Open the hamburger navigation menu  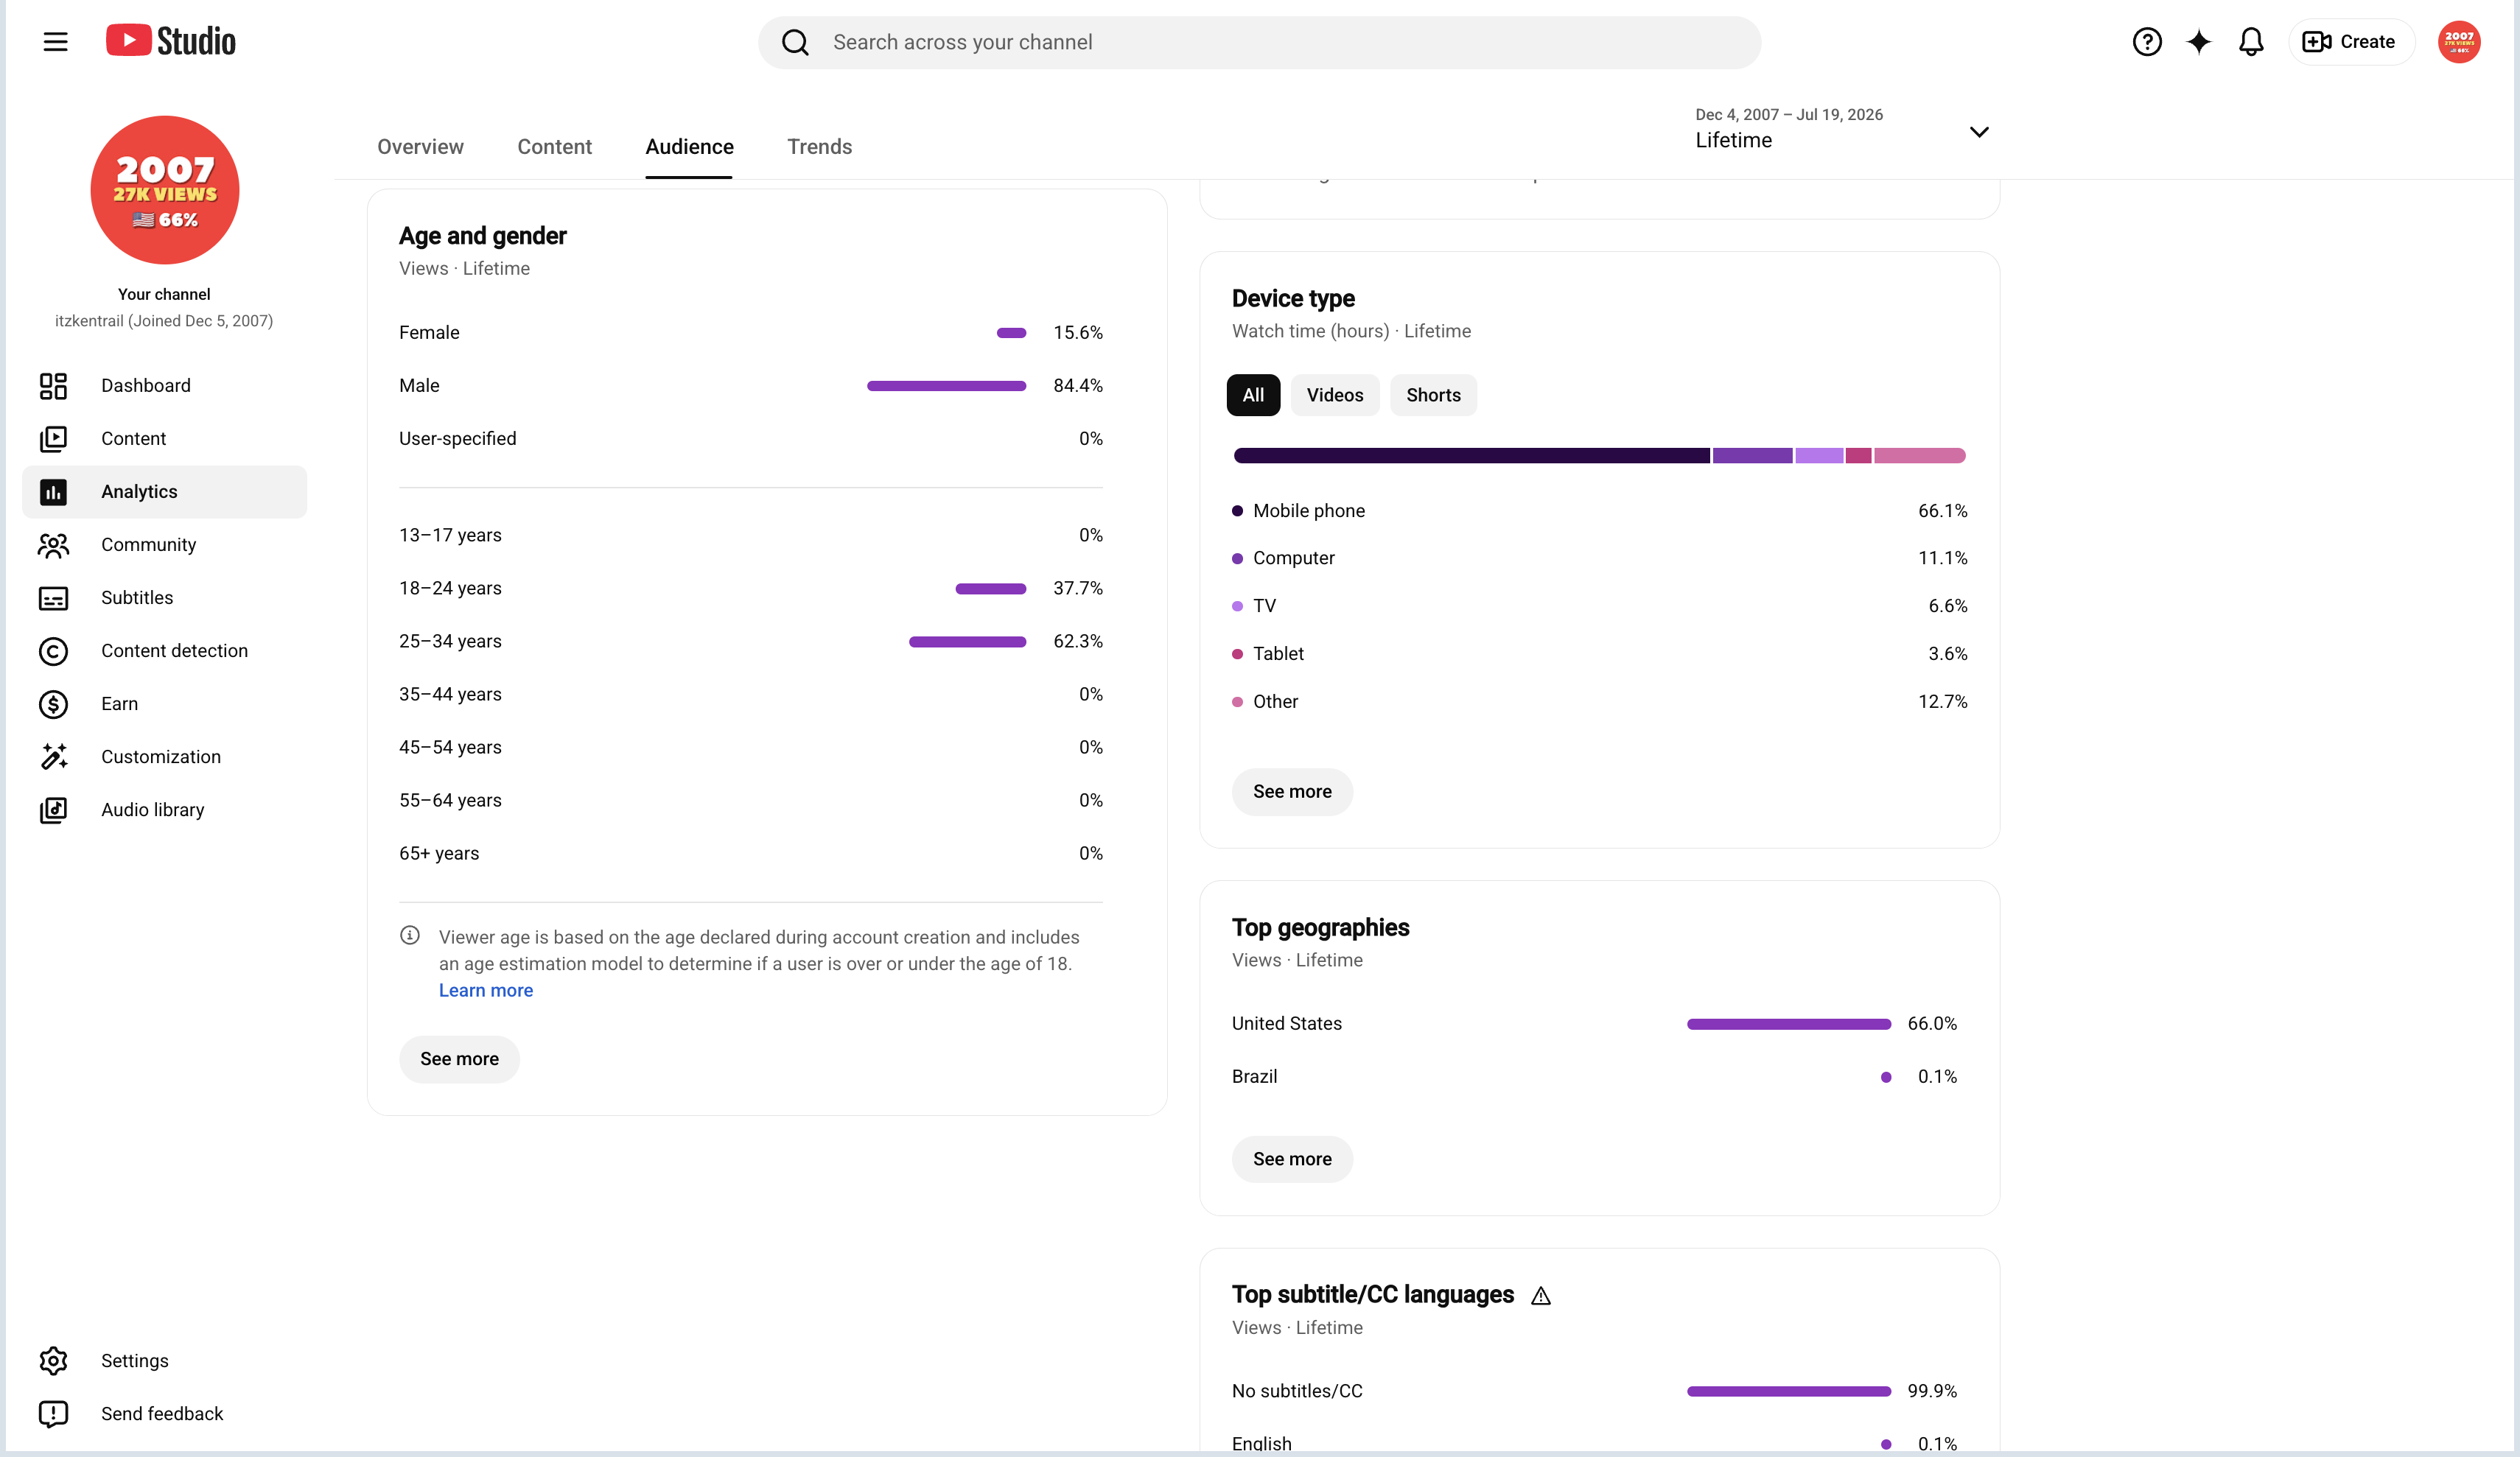coord(55,42)
